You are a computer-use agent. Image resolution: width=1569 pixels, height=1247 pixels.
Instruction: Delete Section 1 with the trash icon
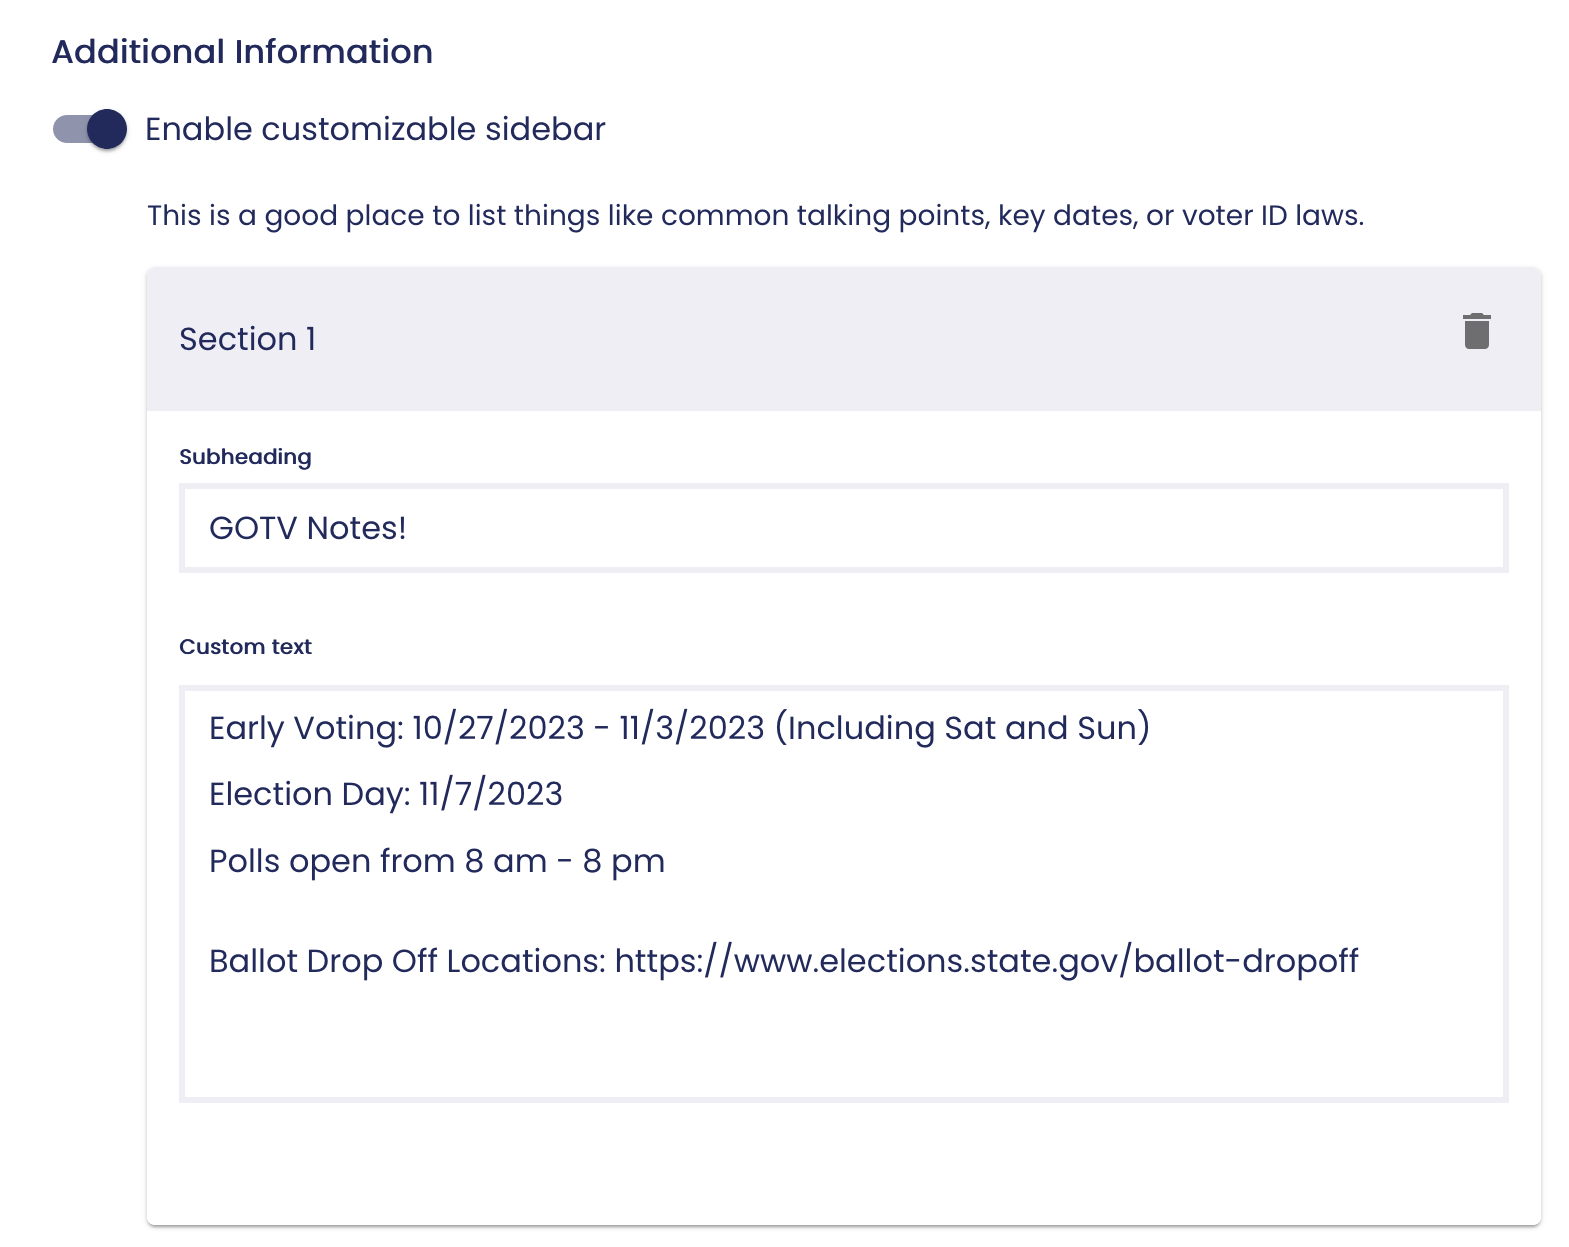click(x=1476, y=331)
